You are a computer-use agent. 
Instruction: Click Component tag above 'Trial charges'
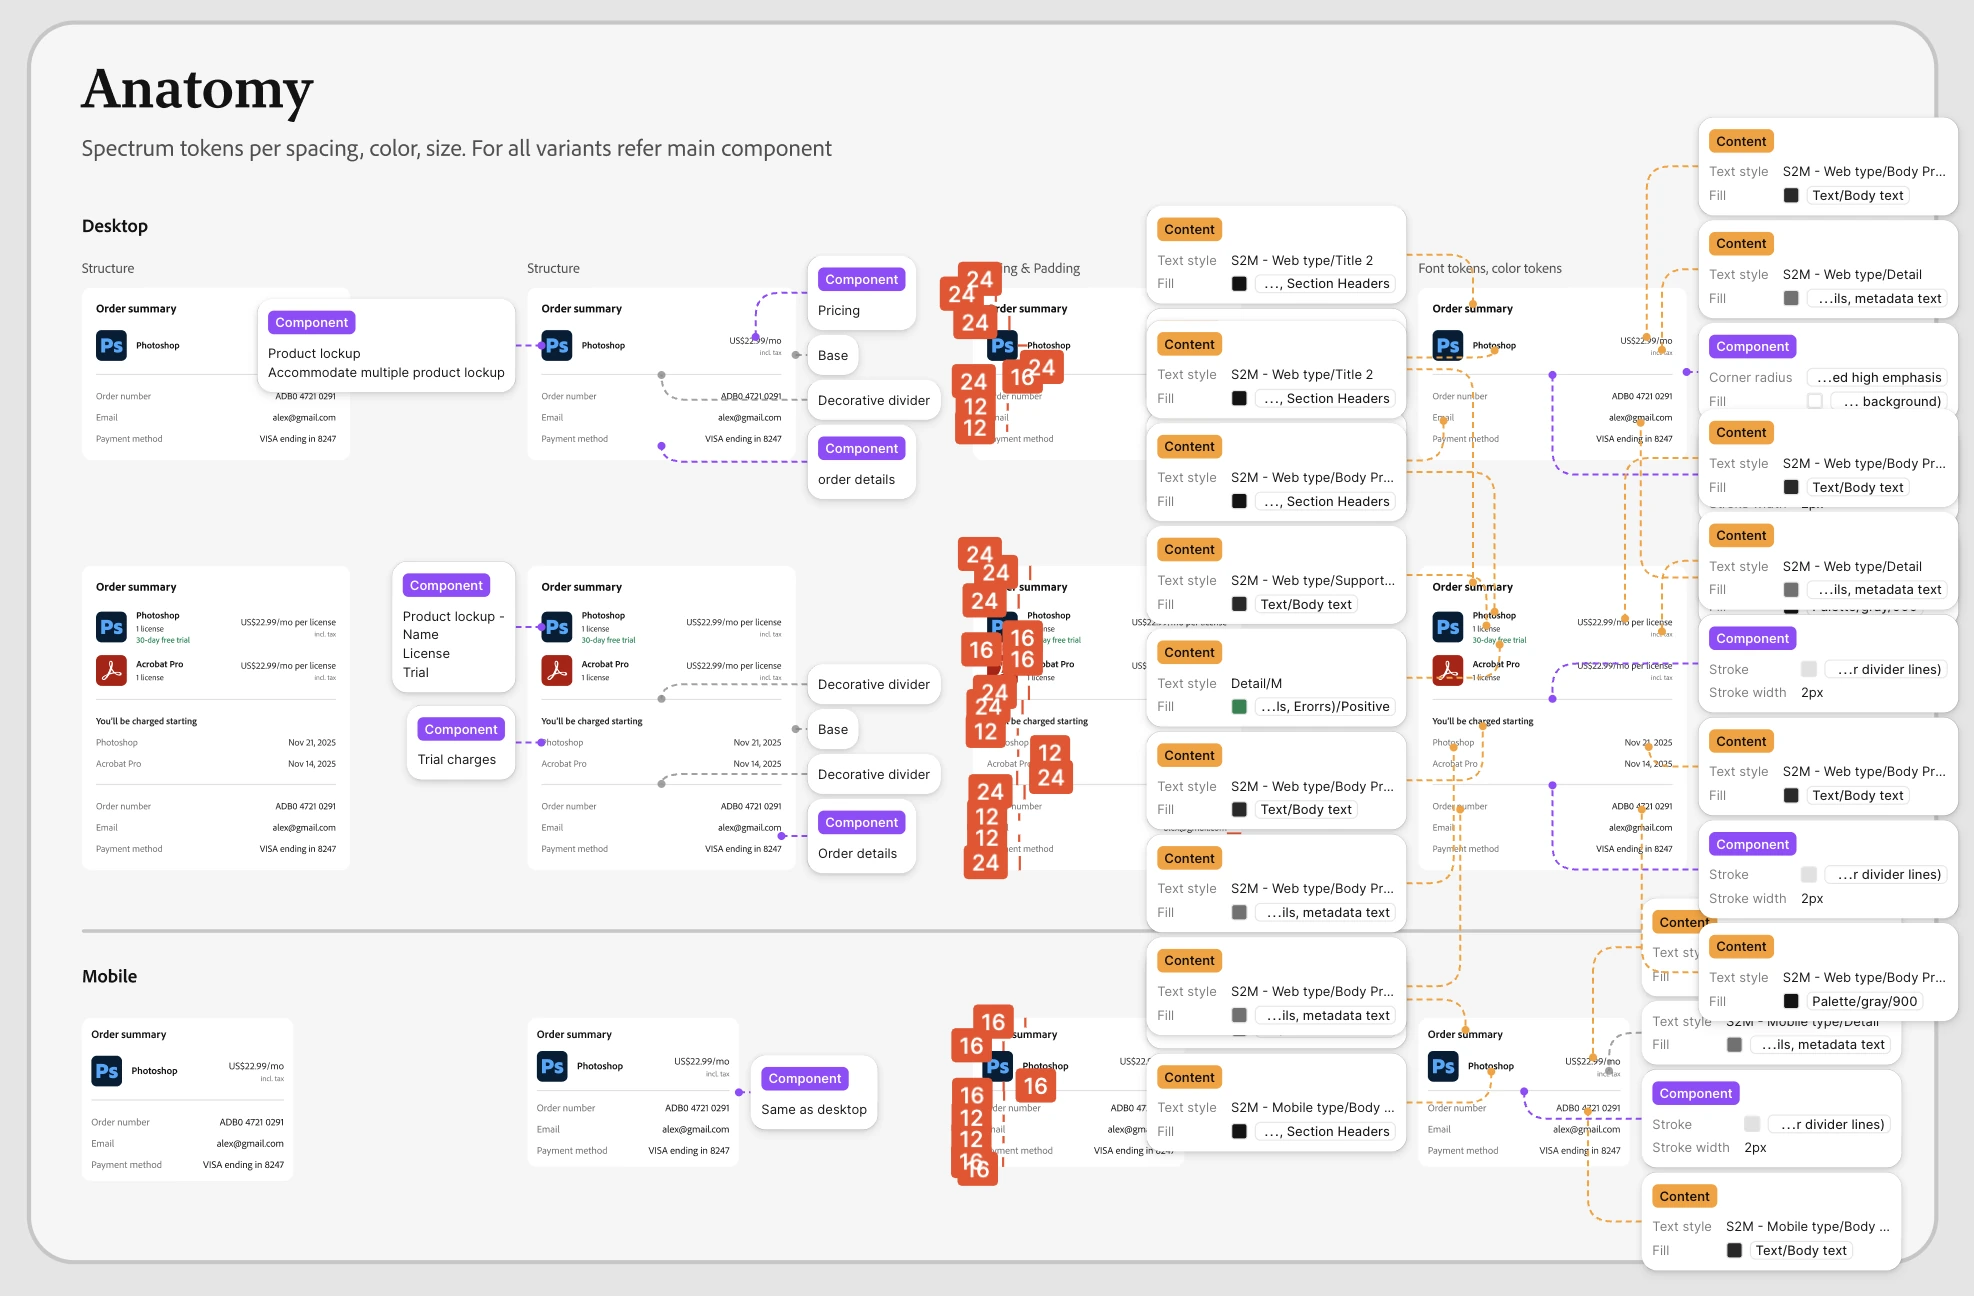[x=460, y=730]
